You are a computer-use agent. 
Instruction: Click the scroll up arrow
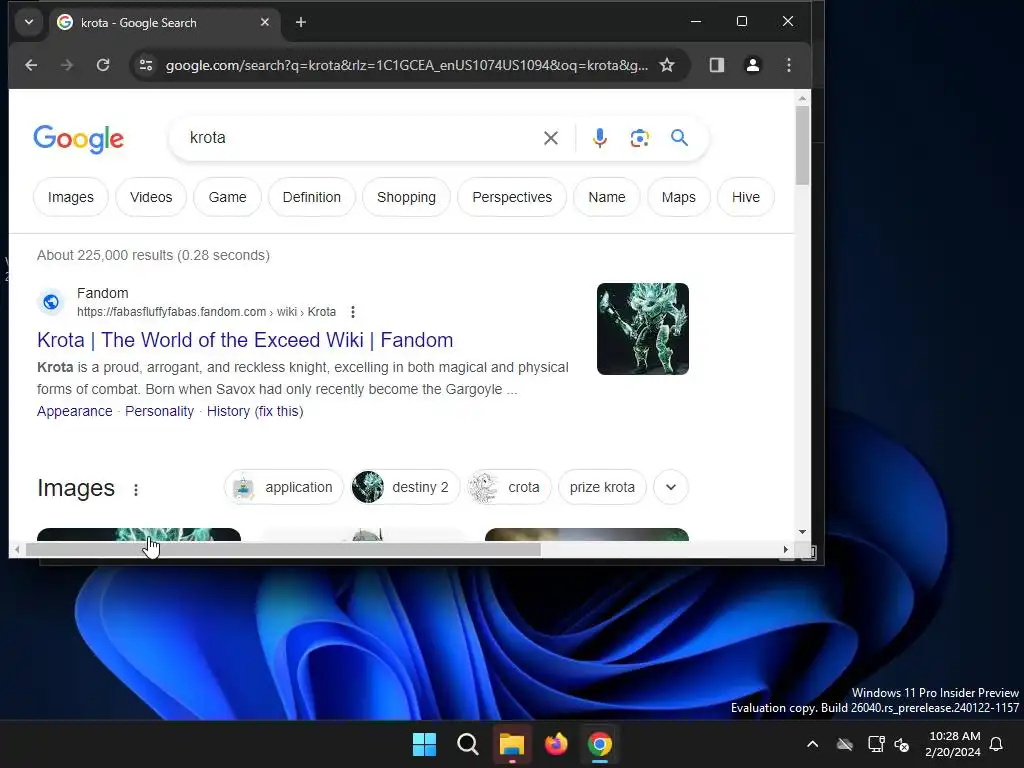pyautogui.click(x=803, y=98)
